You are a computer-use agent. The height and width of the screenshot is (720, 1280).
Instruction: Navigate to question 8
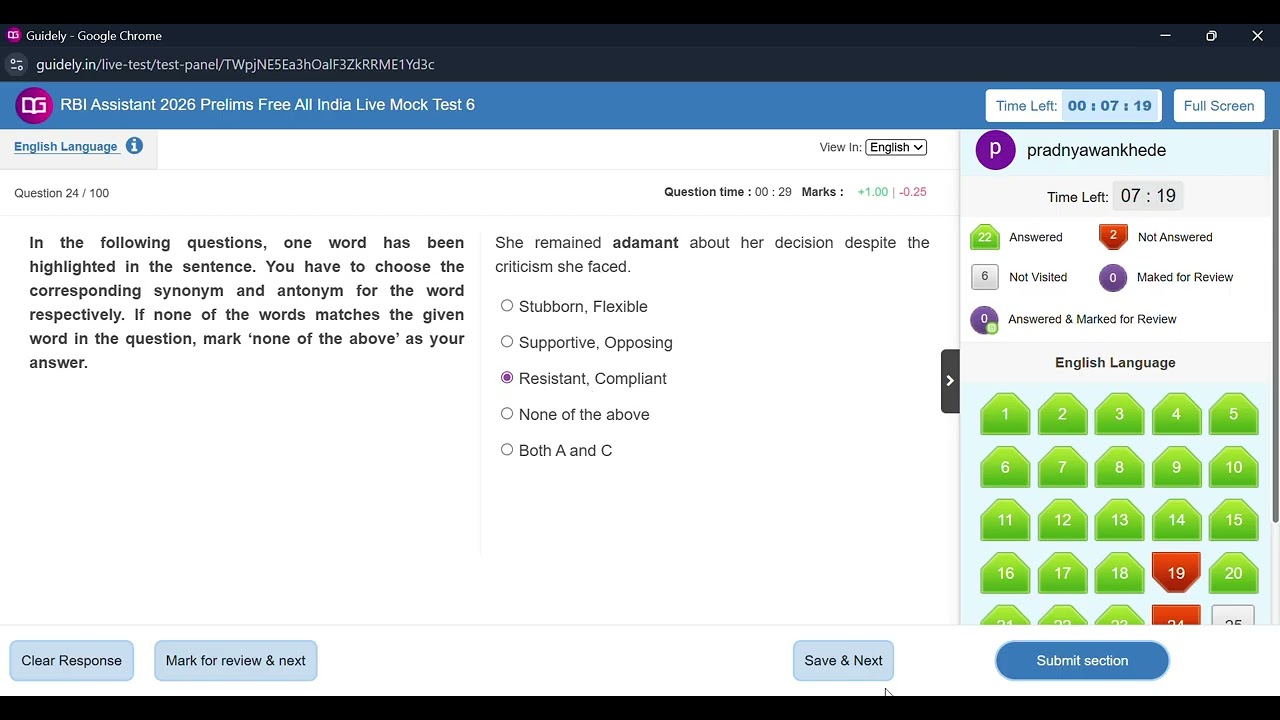tap(1119, 467)
